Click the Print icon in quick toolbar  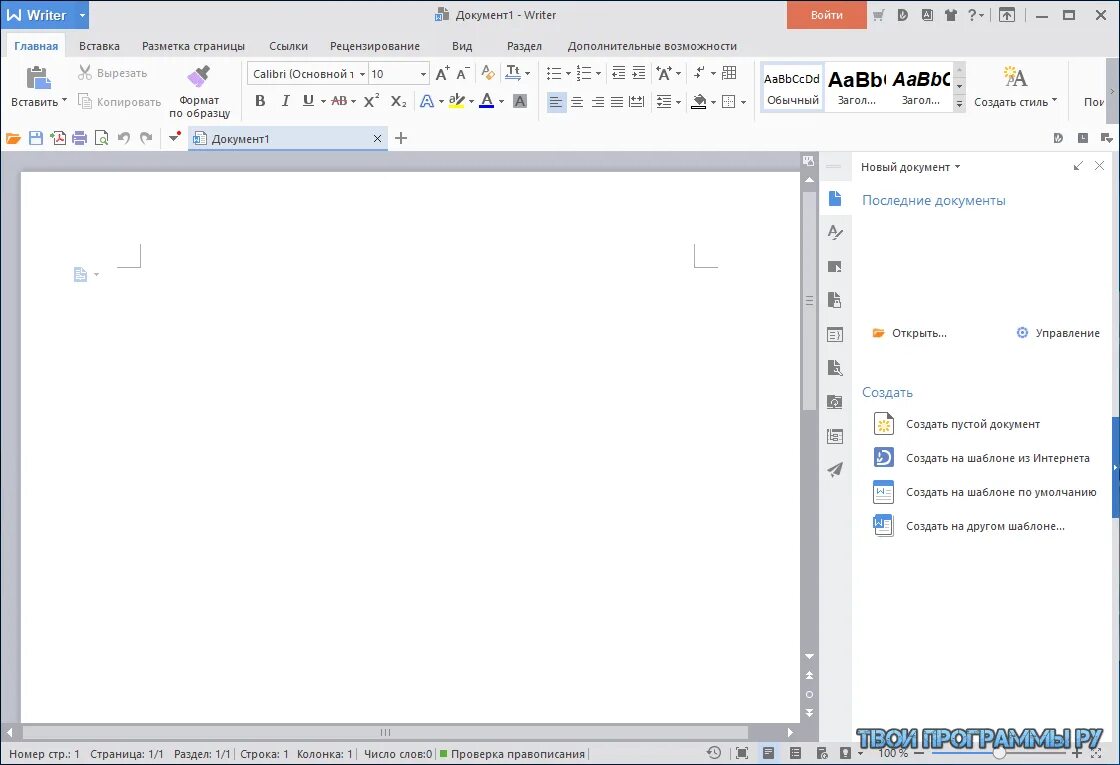coord(79,139)
